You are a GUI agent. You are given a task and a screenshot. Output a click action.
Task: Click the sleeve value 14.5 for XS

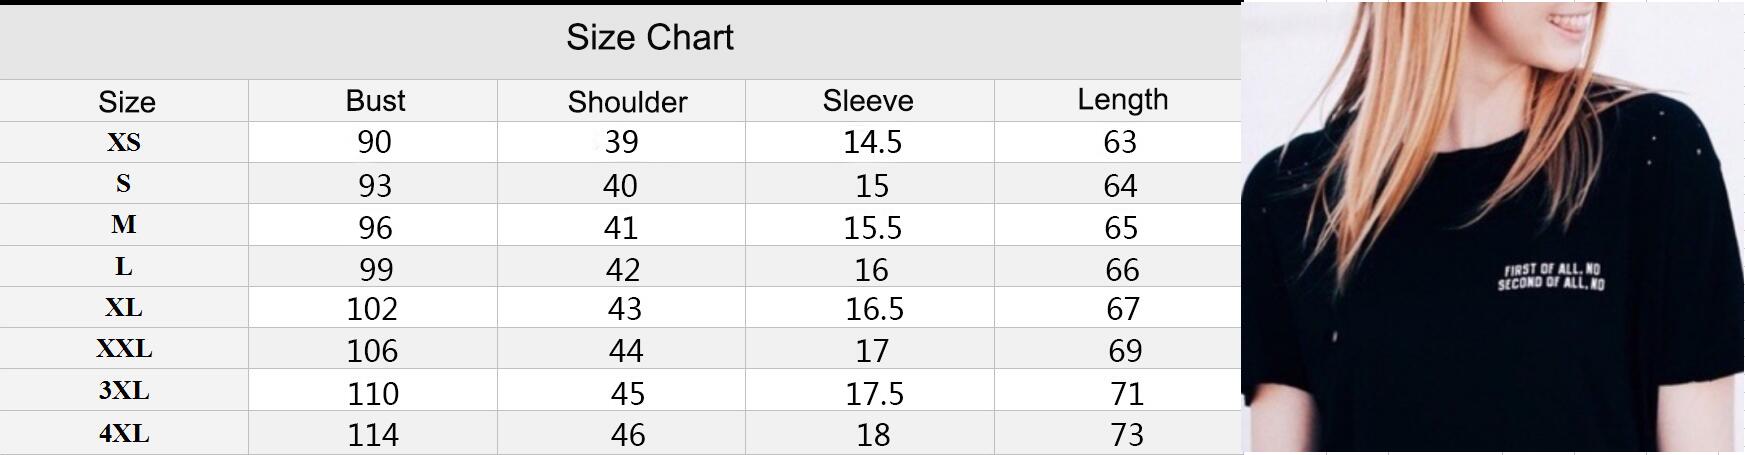(872, 143)
